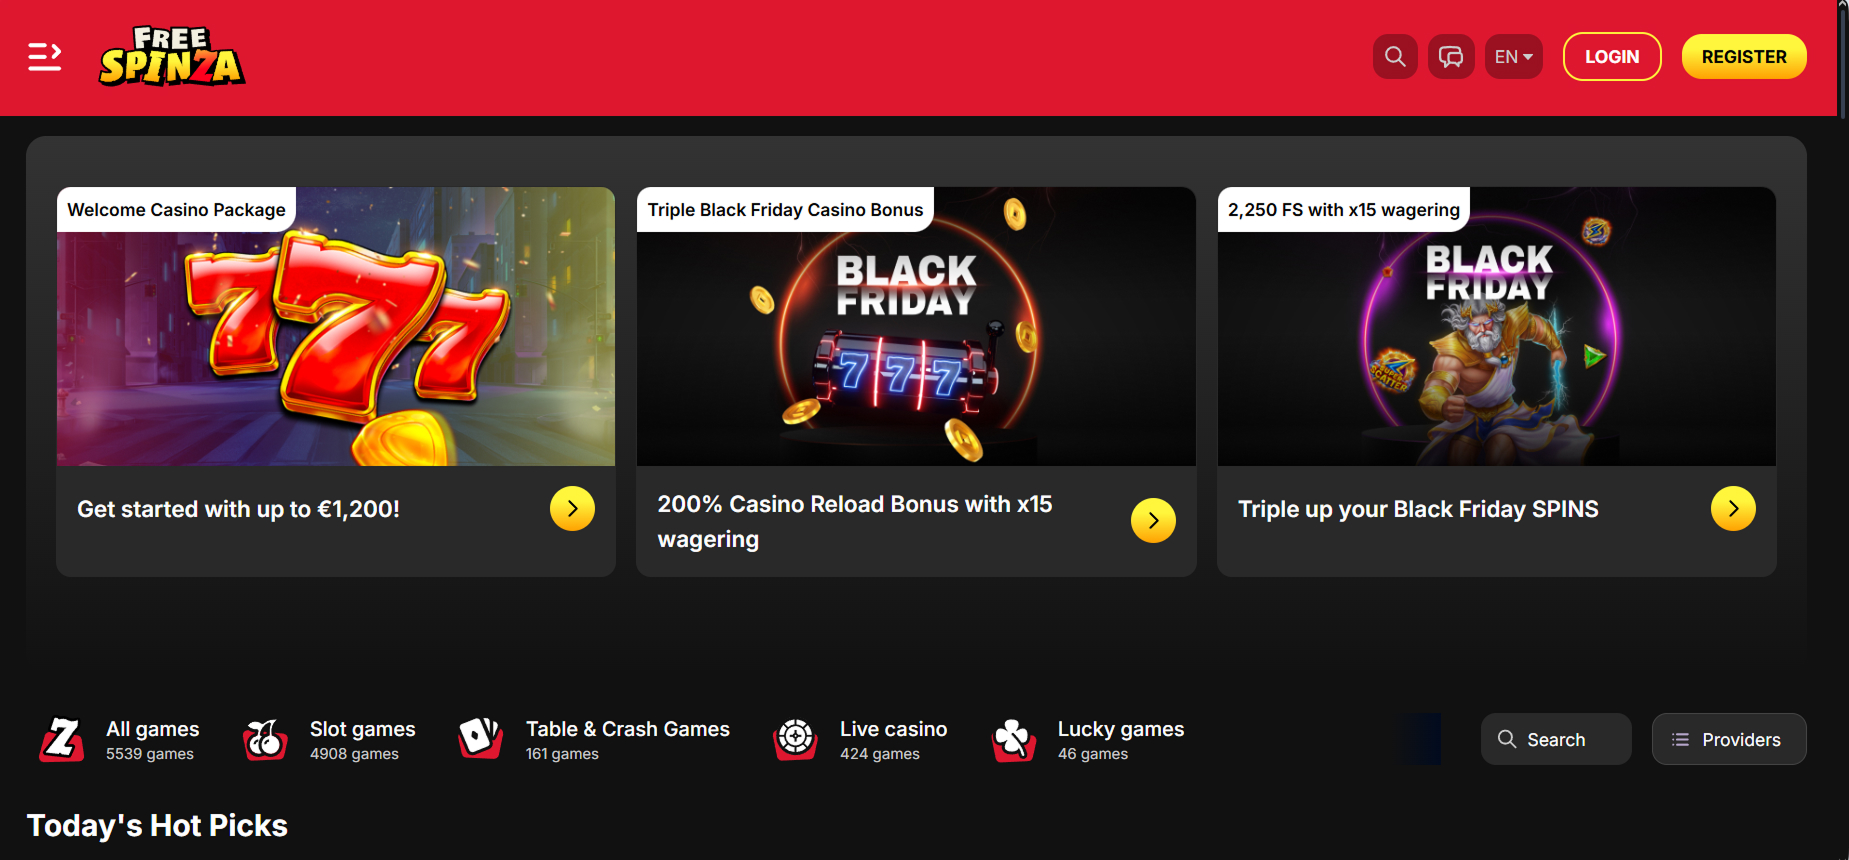Open the 200% Casino Reload Bonus arrow

pos(1153,521)
